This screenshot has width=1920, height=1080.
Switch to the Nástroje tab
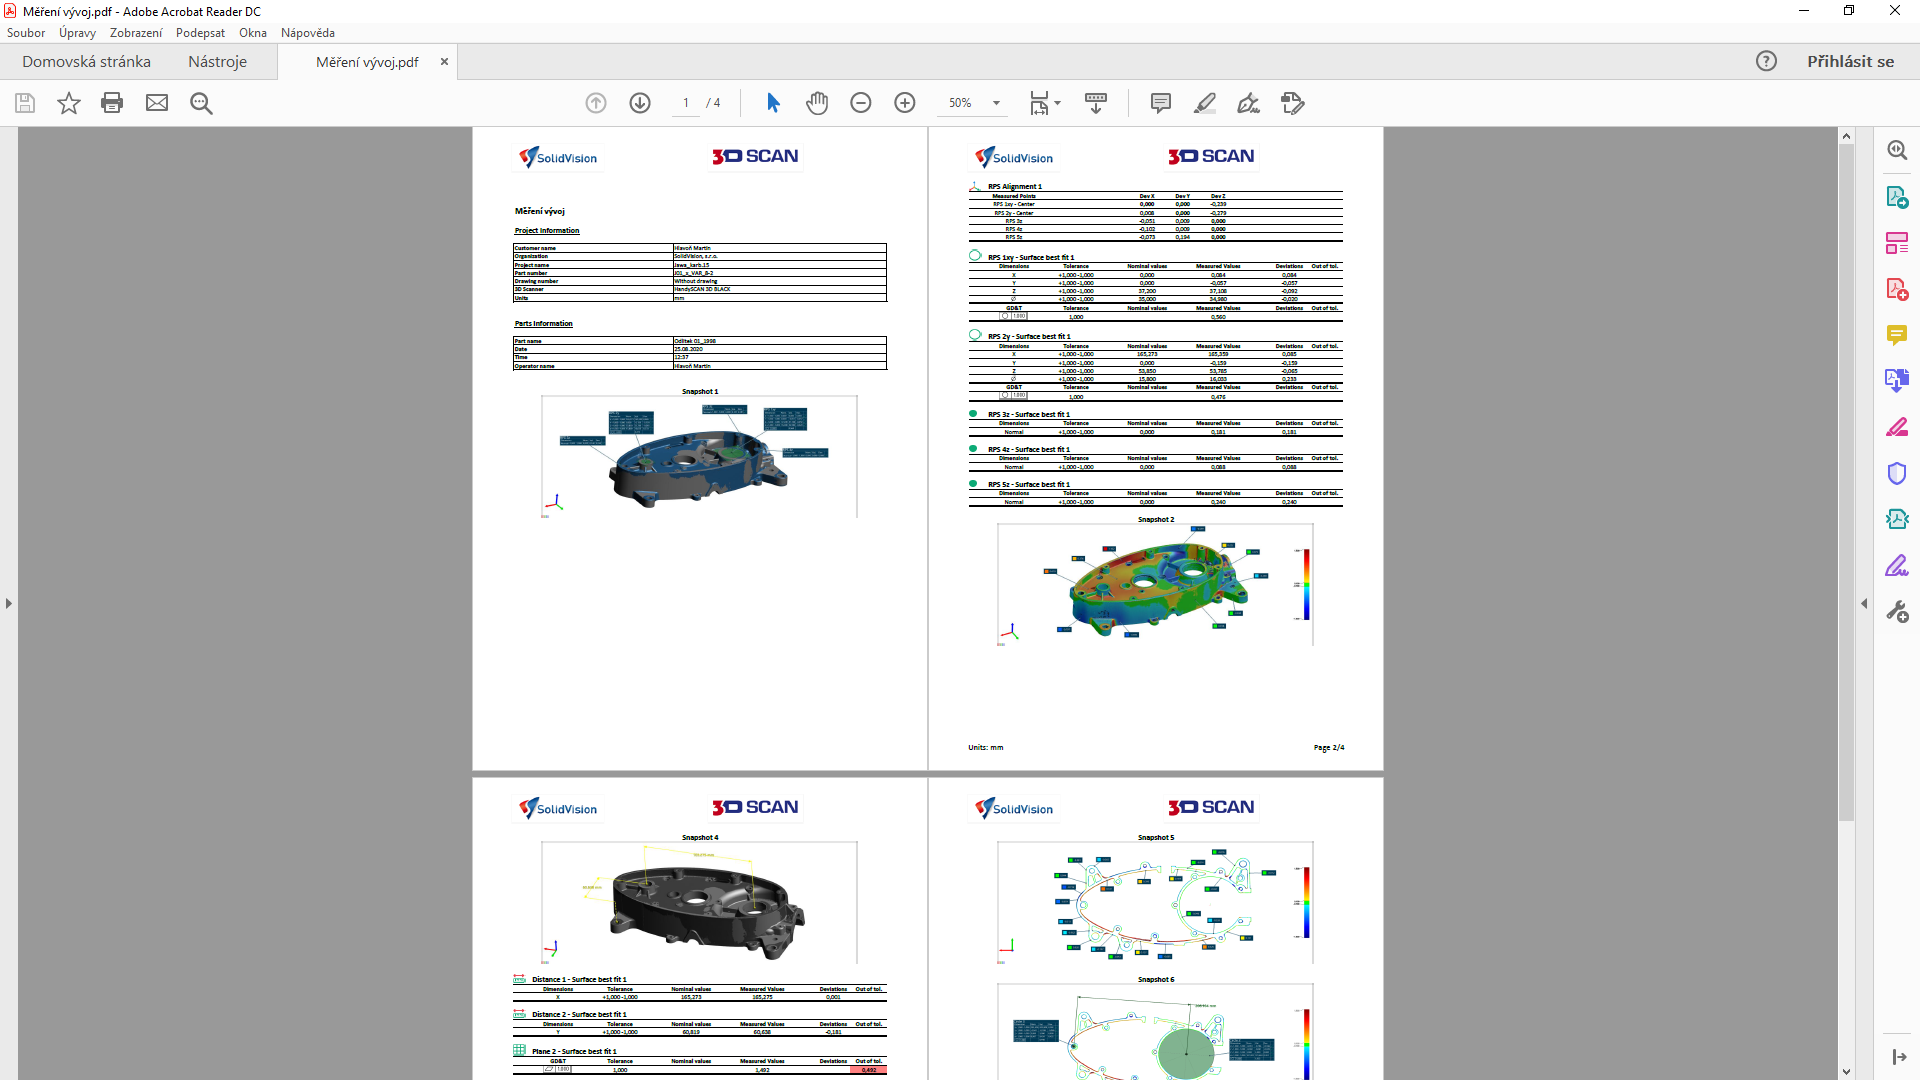pyautogui.click(x=217, y=62)
